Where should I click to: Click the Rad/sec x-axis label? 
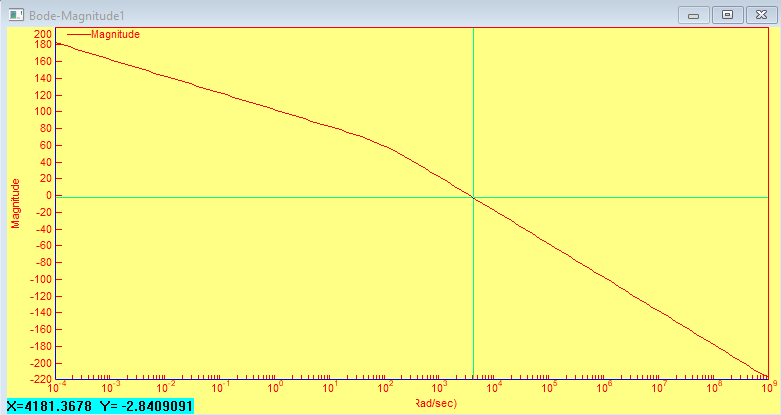(x=436, y=403)
